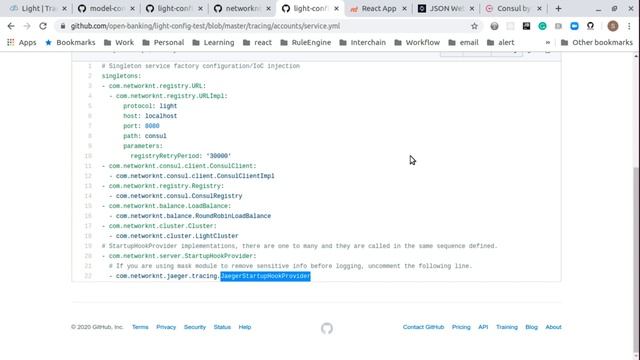Switch to the JSON Web tab
This screenshot has width=640, height=360.
point(446,9)
